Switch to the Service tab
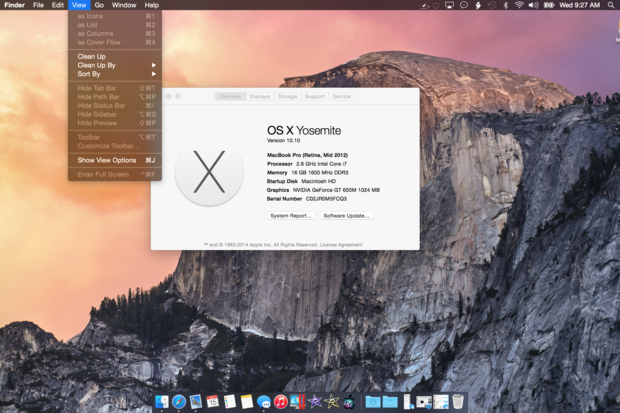The height and width of the screenshot is (413, 620). point(342,96)
